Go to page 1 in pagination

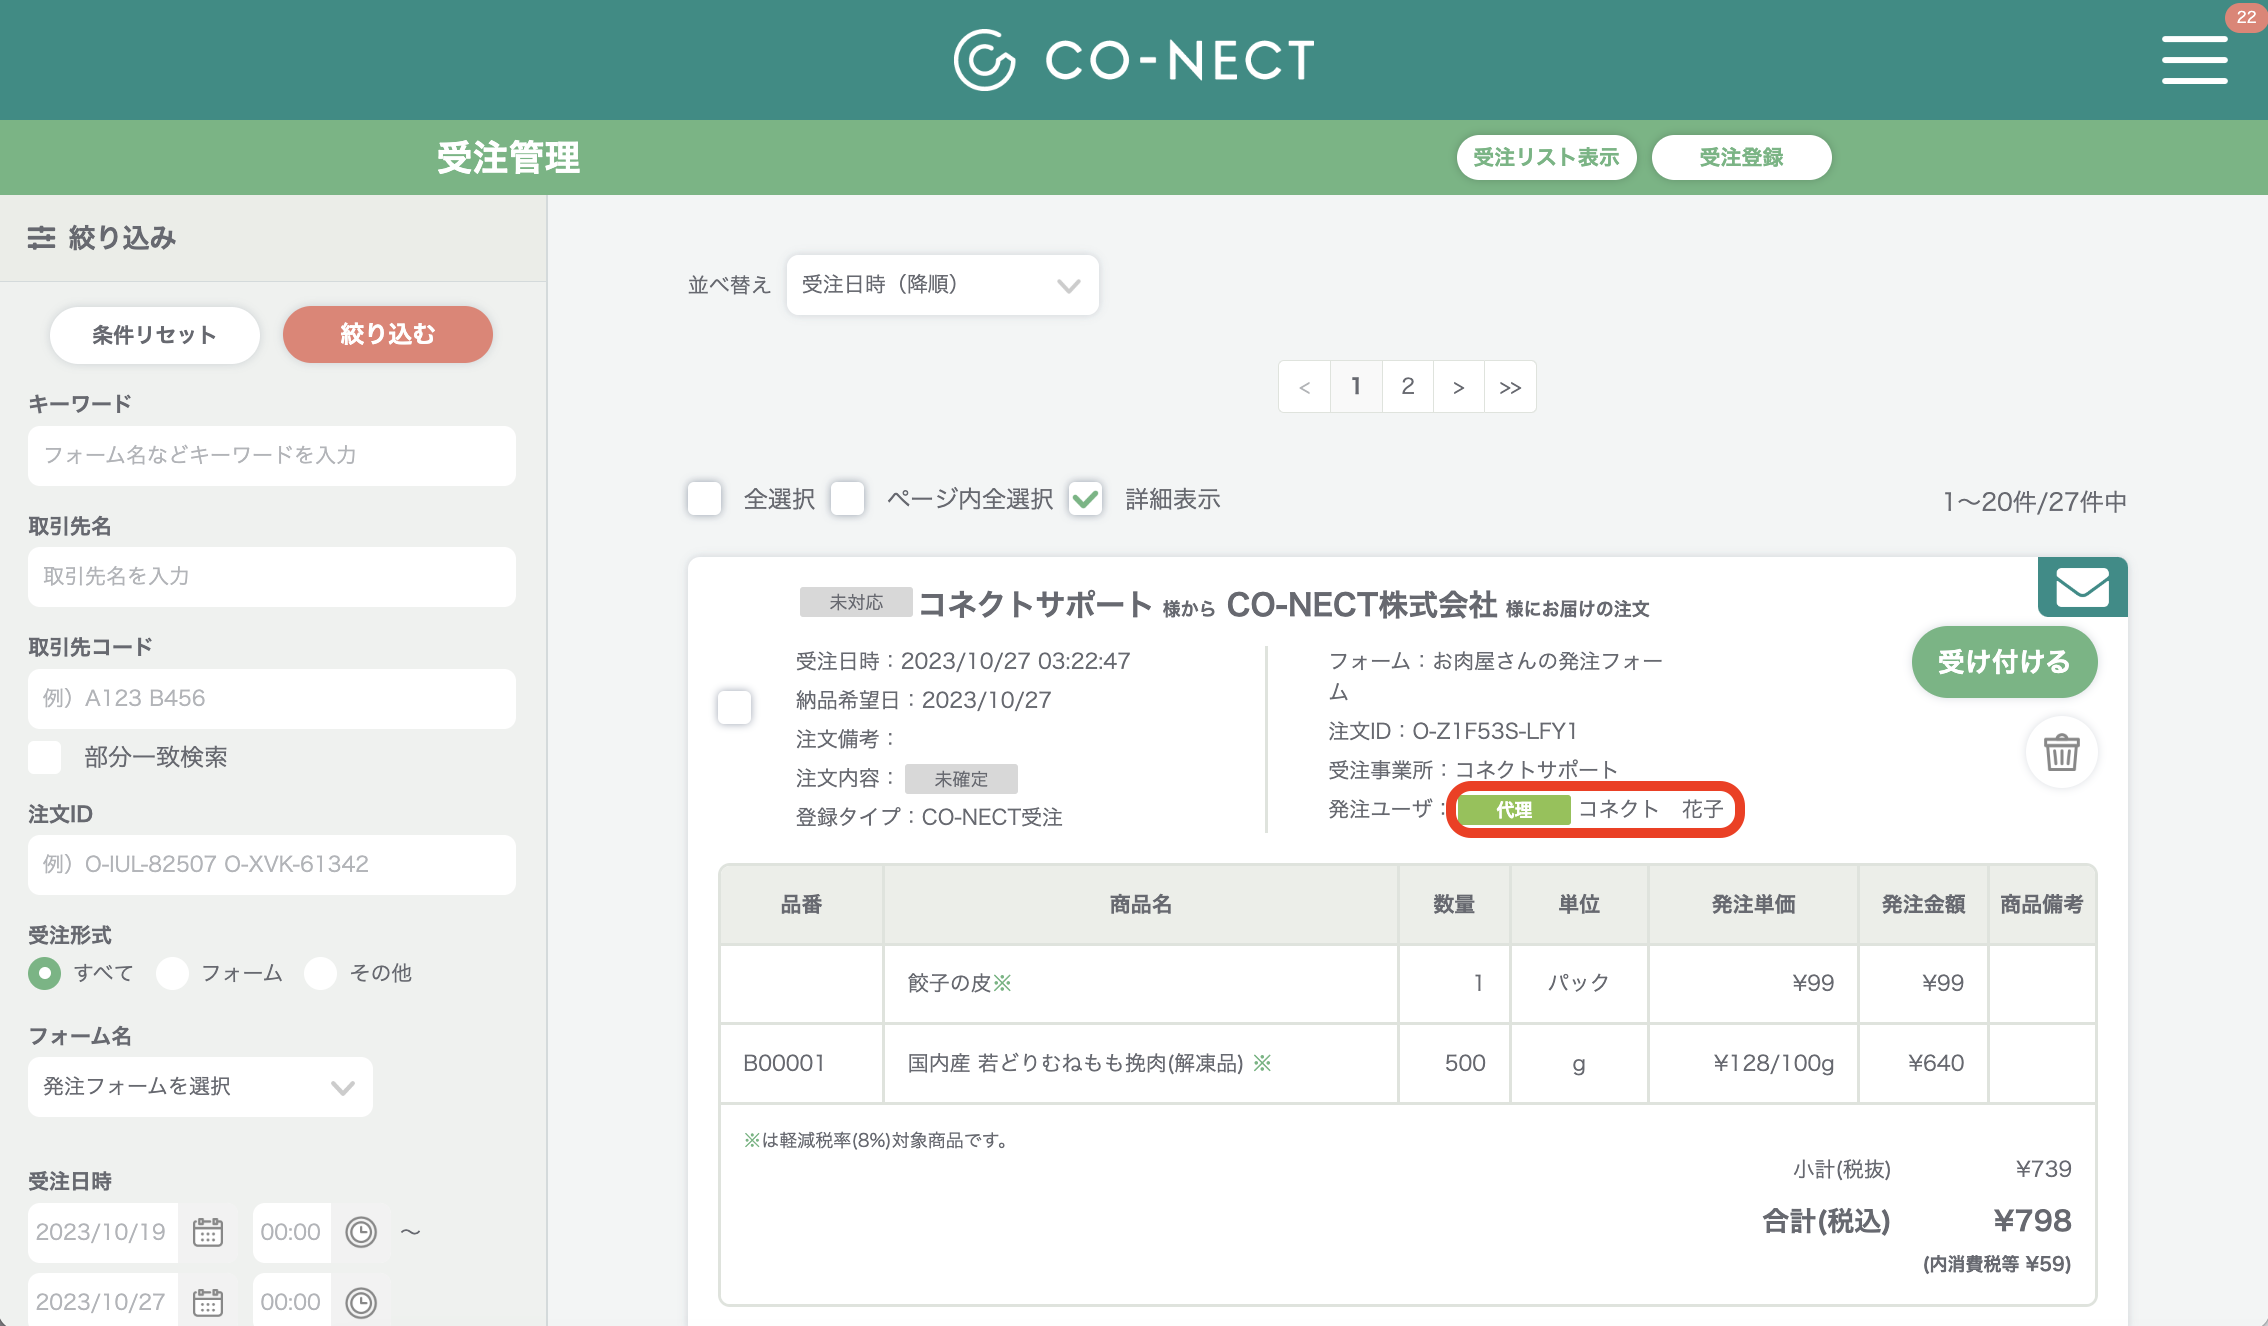point(1356,387)
